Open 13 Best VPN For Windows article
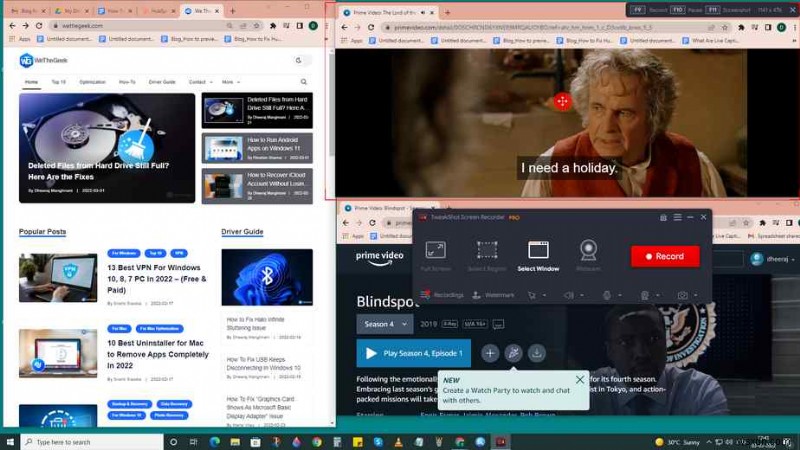Viewport: 800px width, 450px height. coord(157,279)
